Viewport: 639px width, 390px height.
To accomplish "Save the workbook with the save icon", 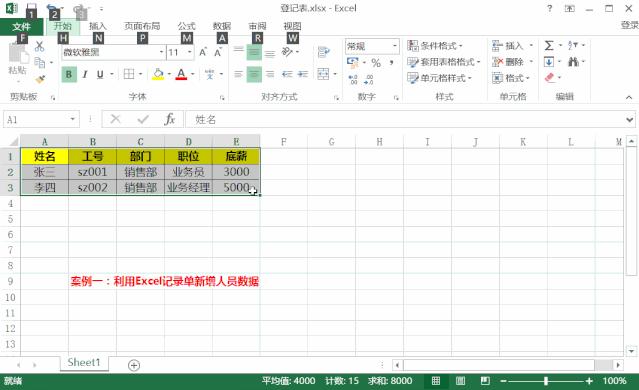I will [x=31, y=8].
